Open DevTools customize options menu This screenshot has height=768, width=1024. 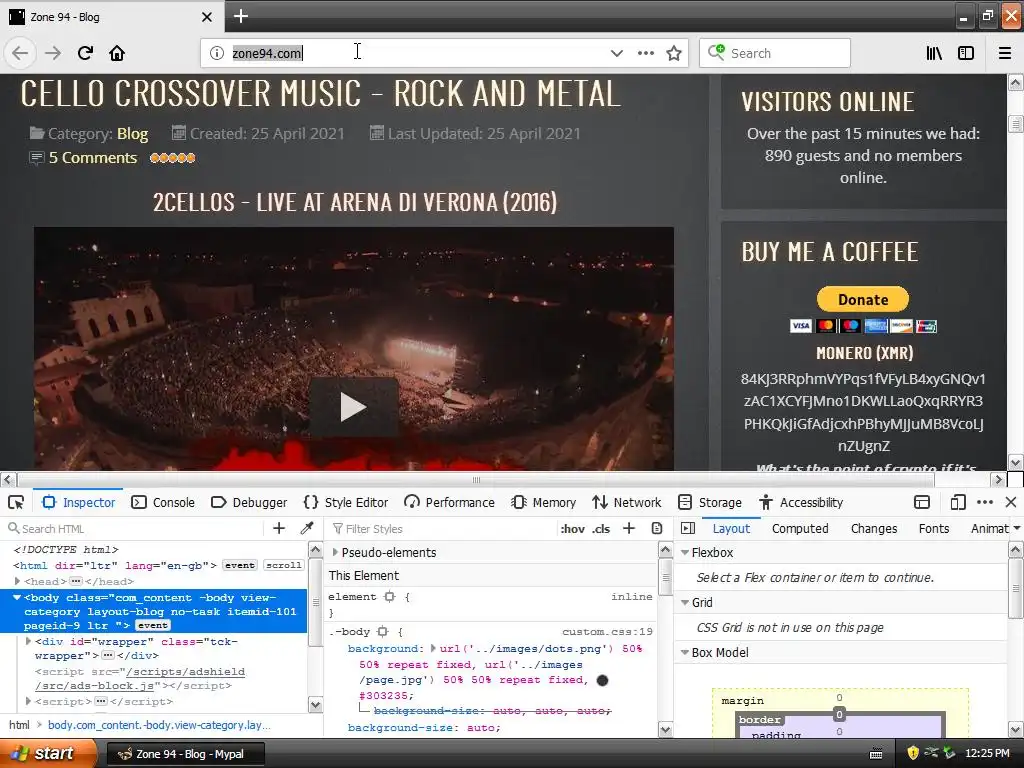(x=985, y=502)
